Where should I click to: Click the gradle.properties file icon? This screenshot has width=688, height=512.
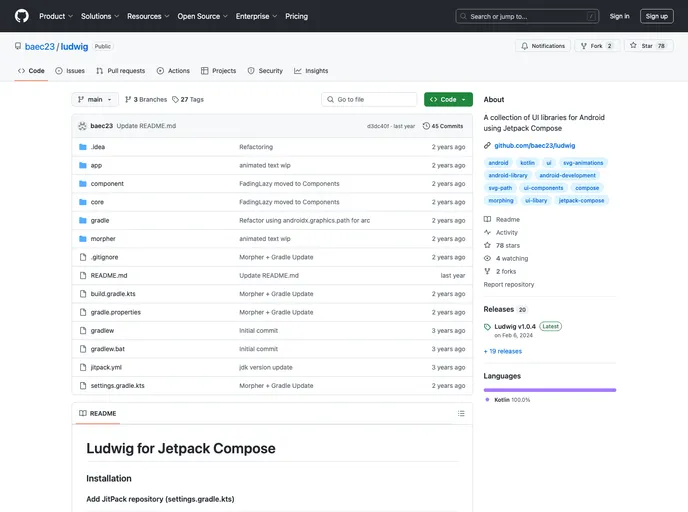coord(82,312)
